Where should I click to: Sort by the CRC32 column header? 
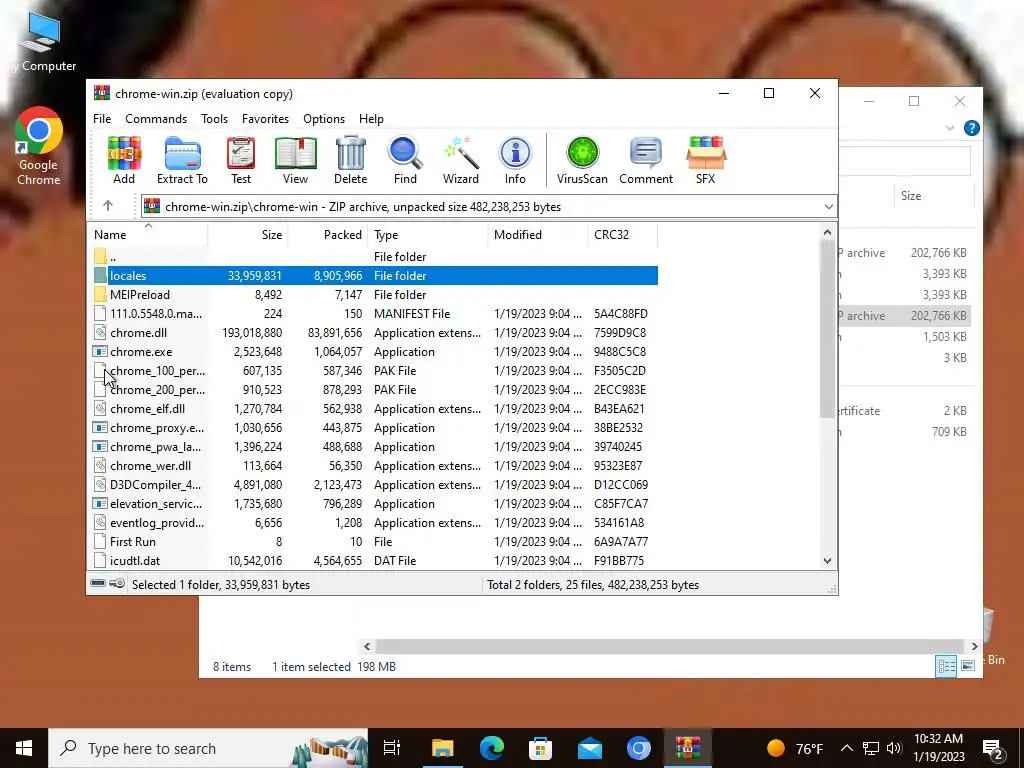pos(622,234)
